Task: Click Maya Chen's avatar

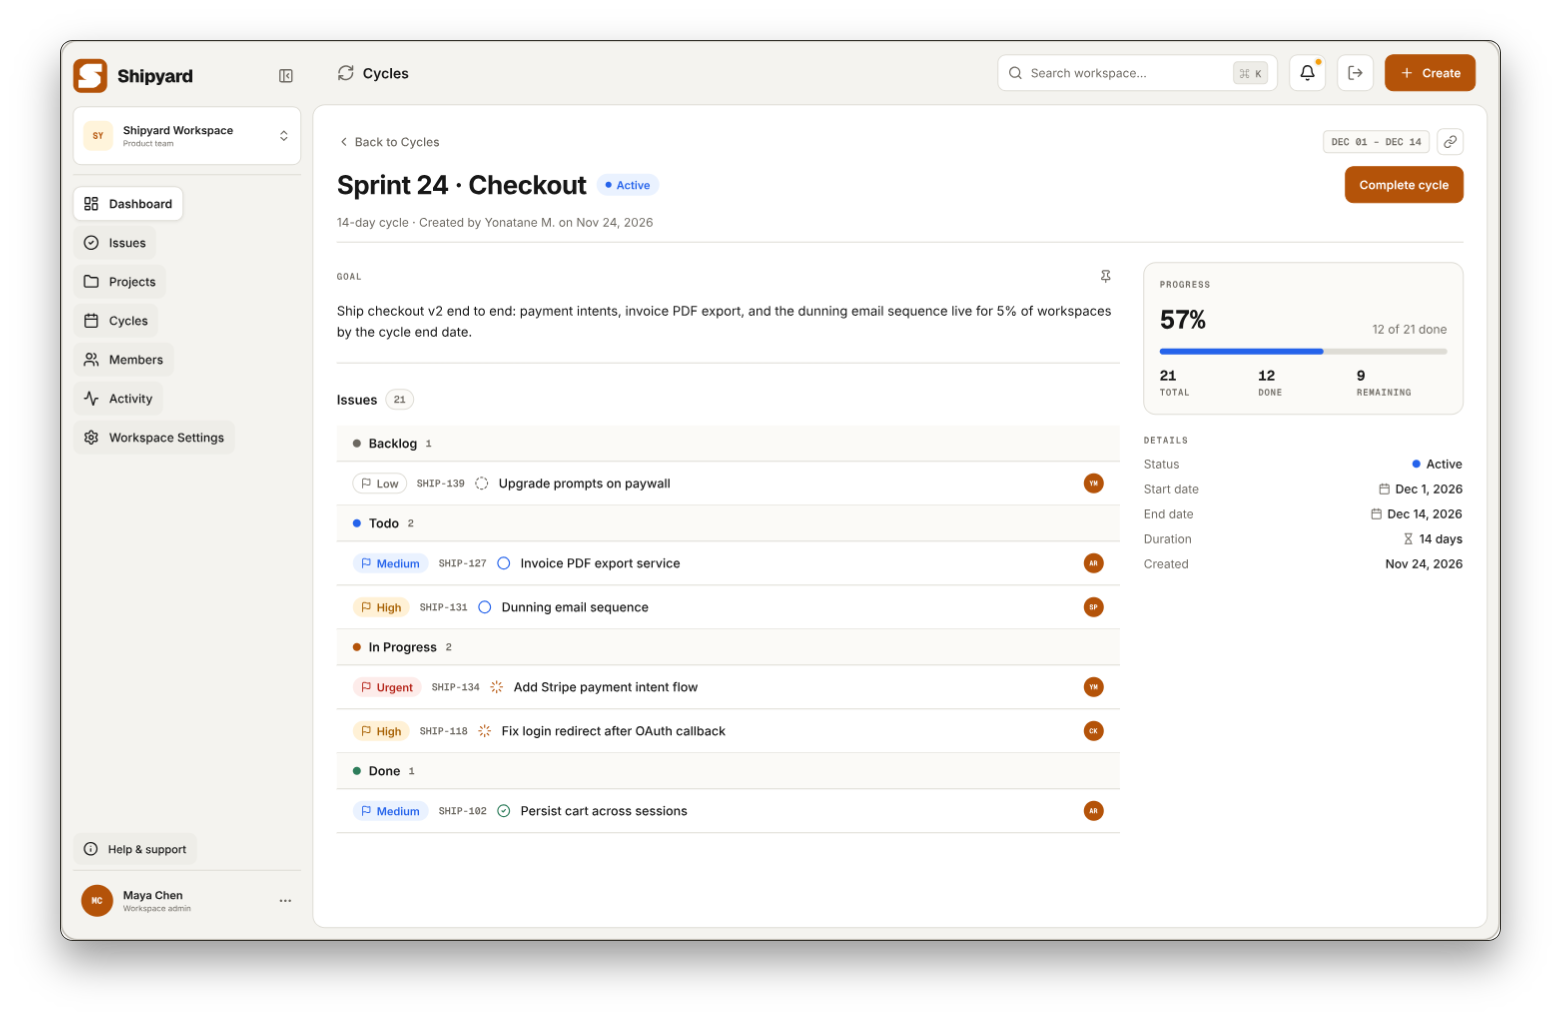Action: (97, 901)
